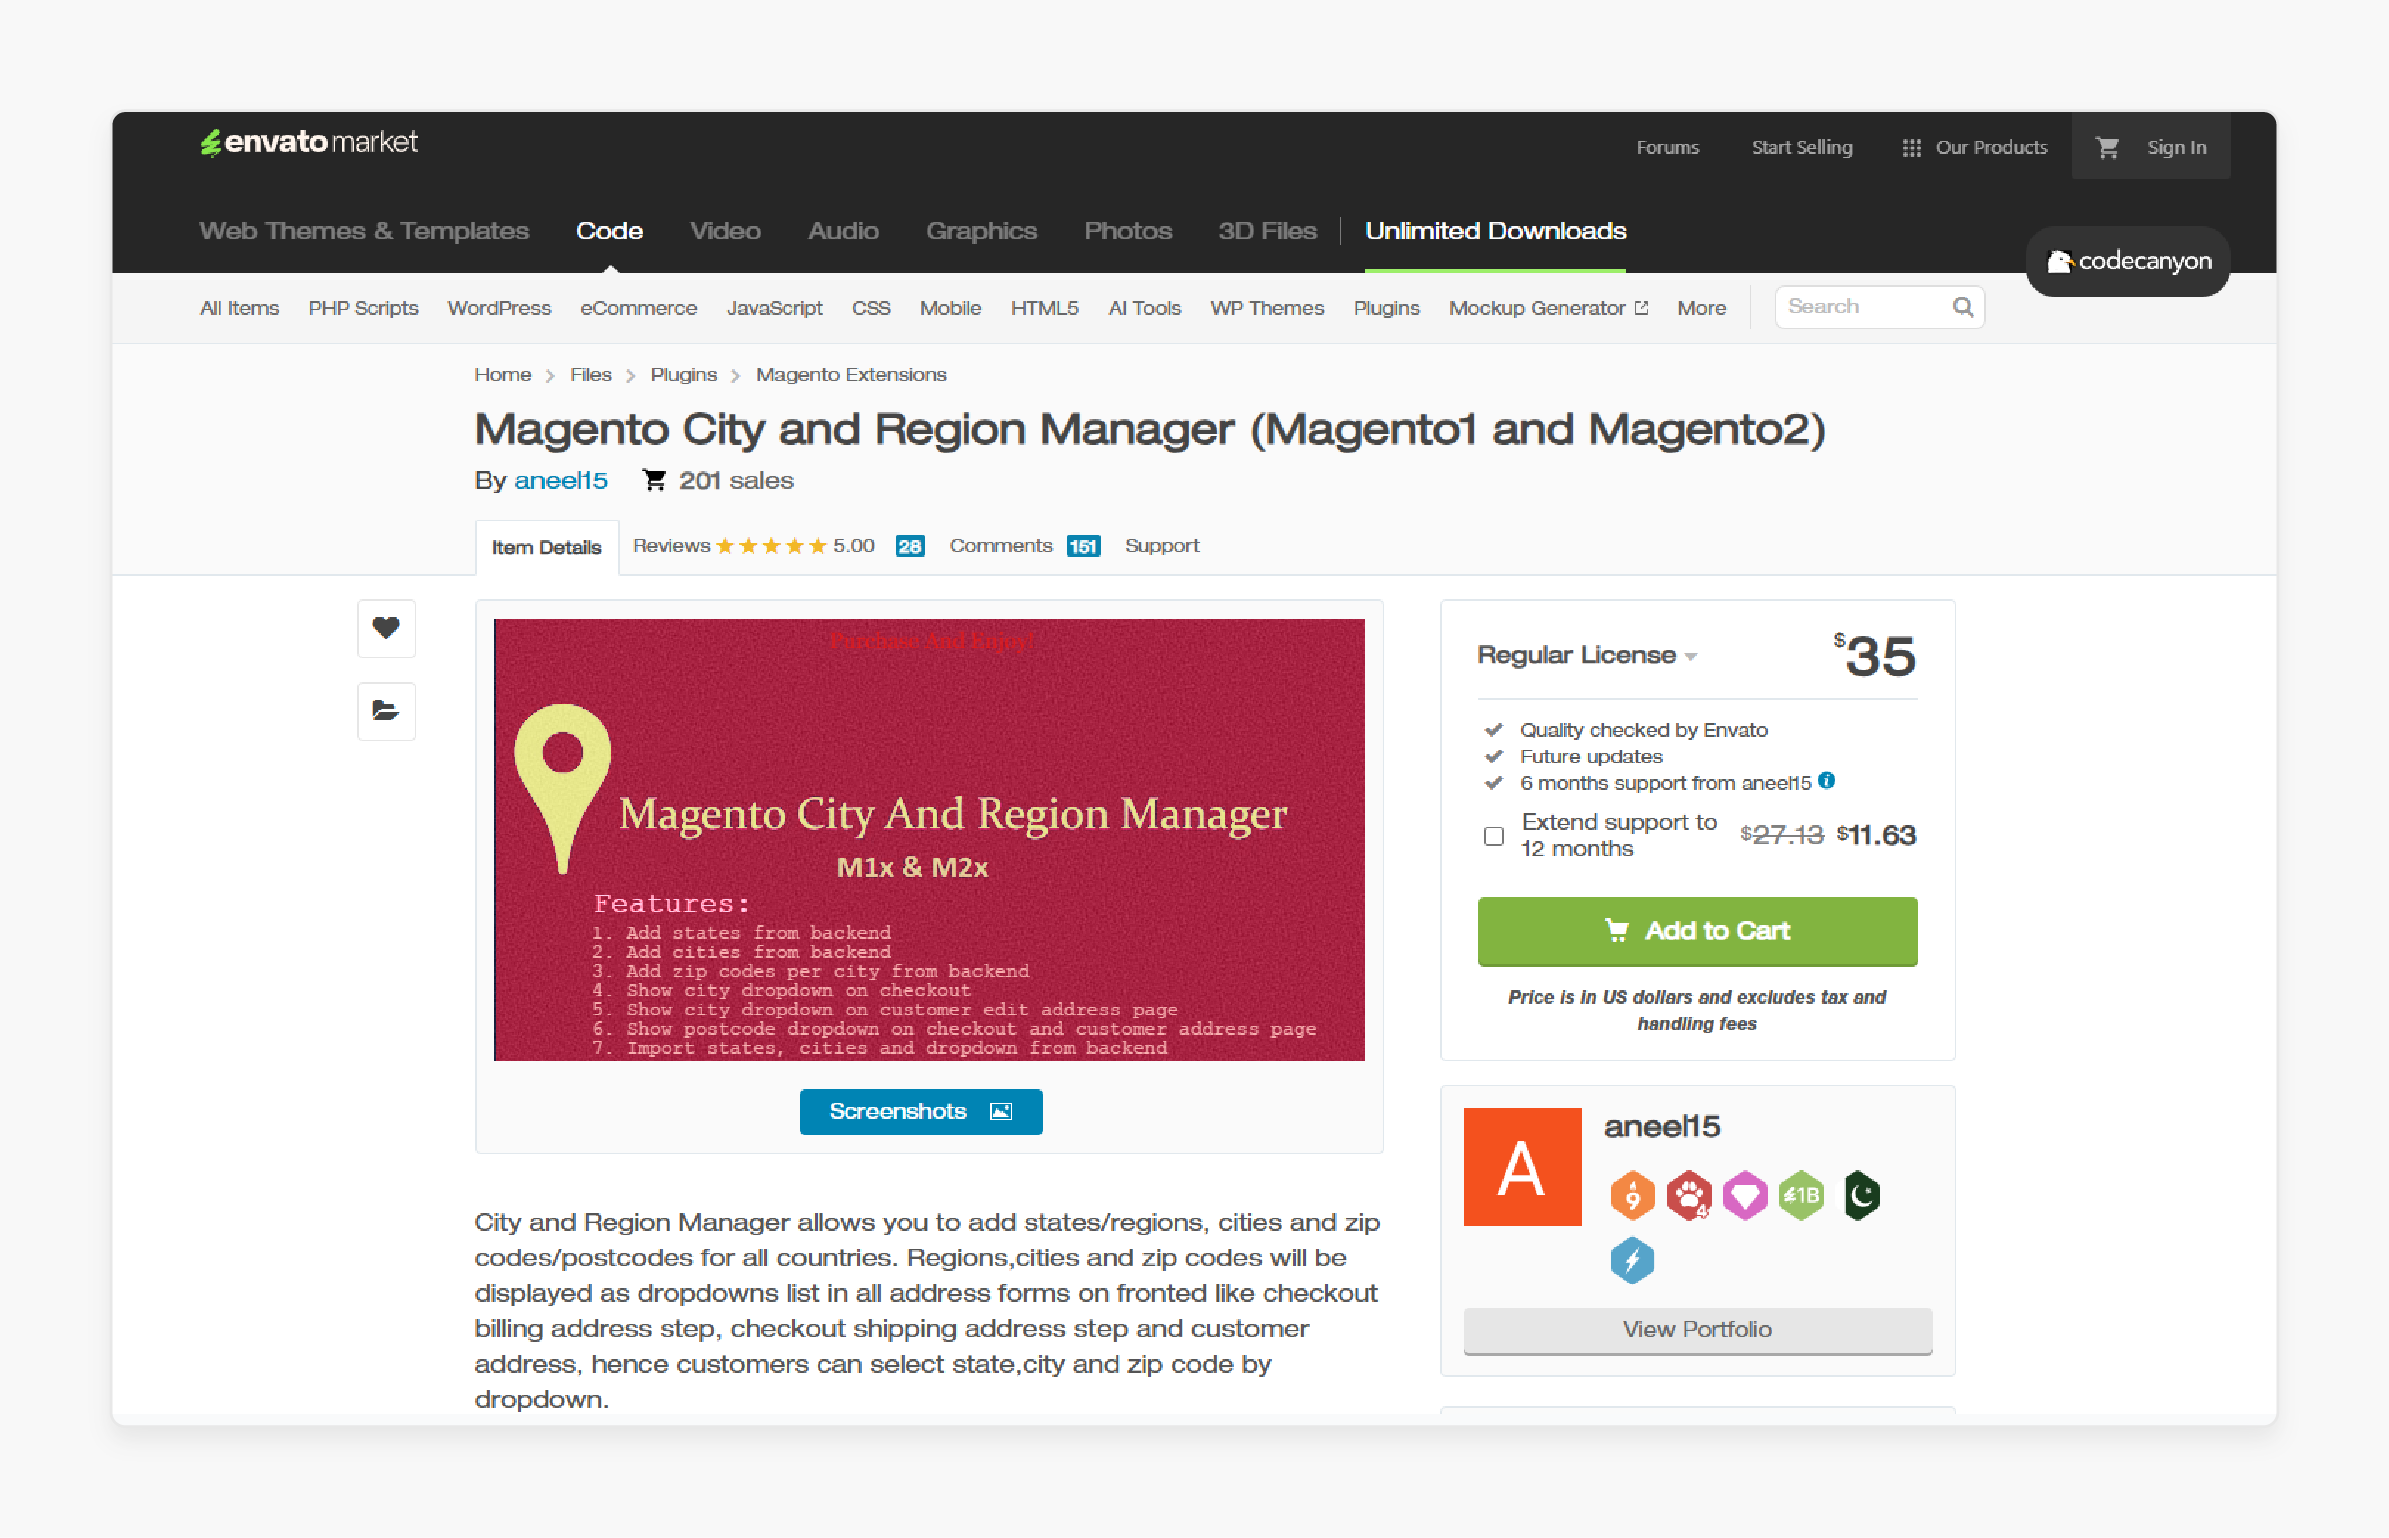Viewport: 2389px width, 1538px height.
Task: Open AI Tools category
Action: (x=1144, y=308)
